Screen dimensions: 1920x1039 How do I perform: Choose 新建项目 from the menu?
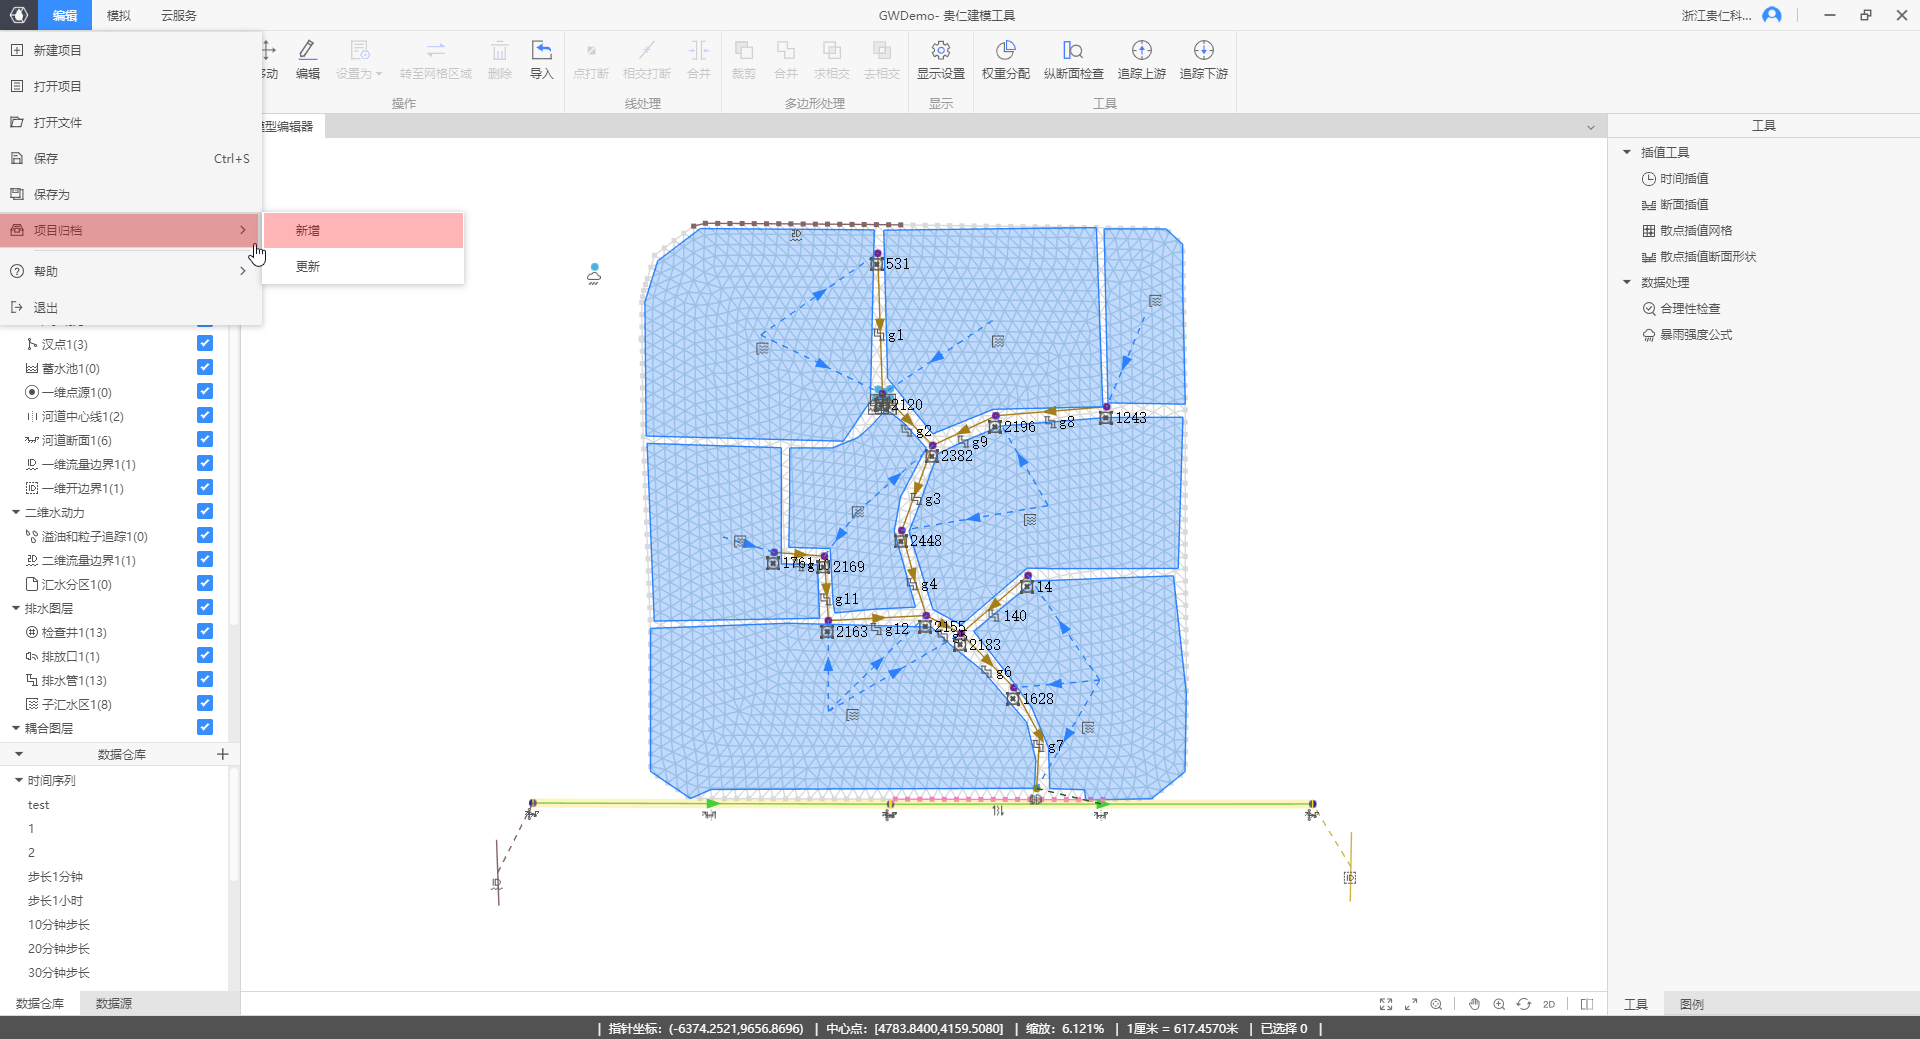coord(131,50)
